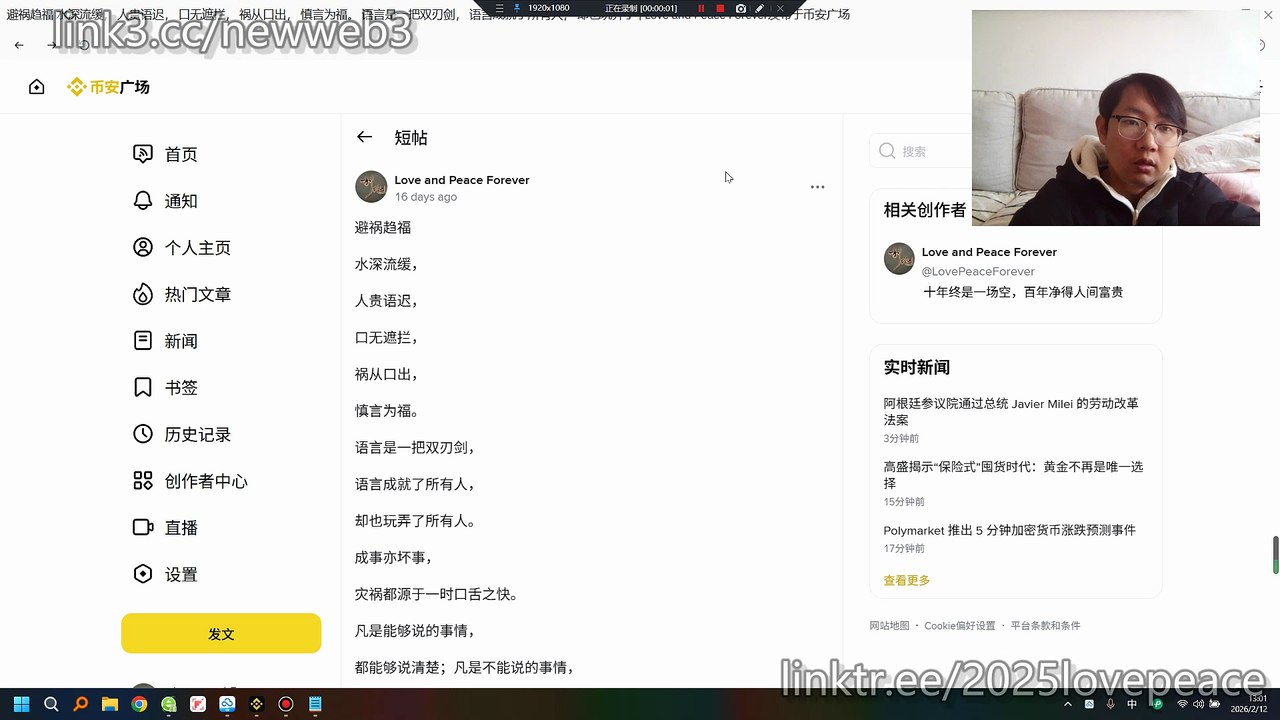Open the Polymarket prediction news headline

[x=1009, y=530]
